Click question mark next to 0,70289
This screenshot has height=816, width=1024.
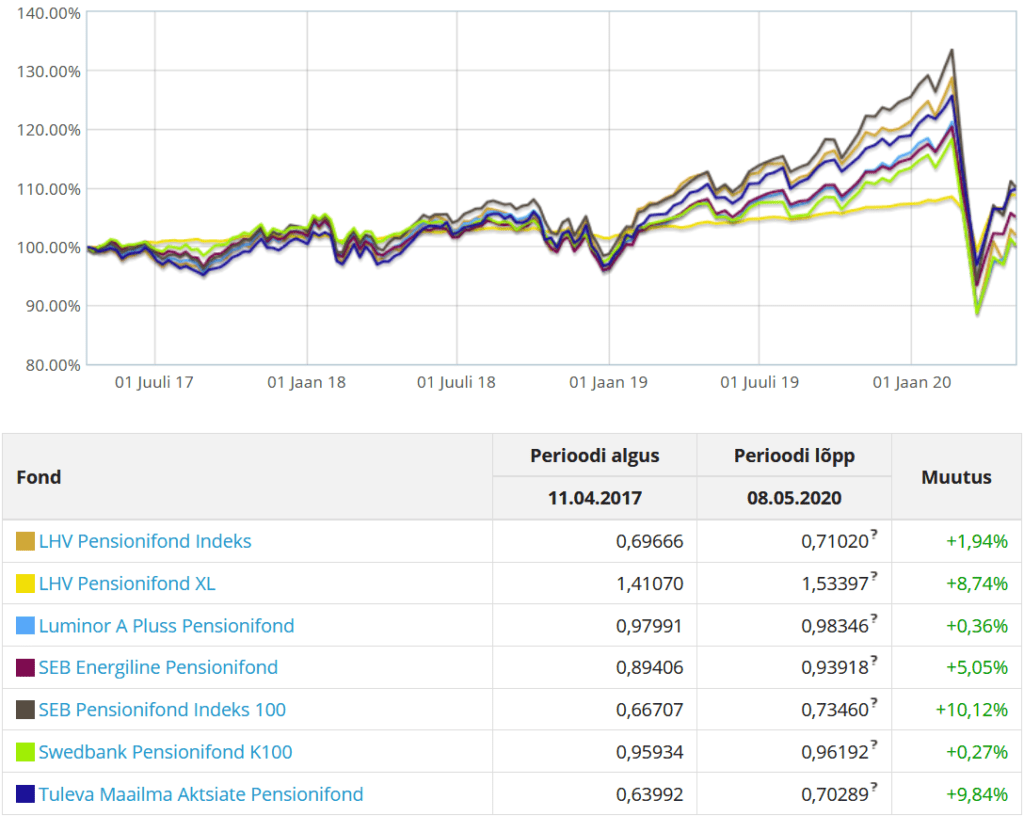tap(874, 787)
